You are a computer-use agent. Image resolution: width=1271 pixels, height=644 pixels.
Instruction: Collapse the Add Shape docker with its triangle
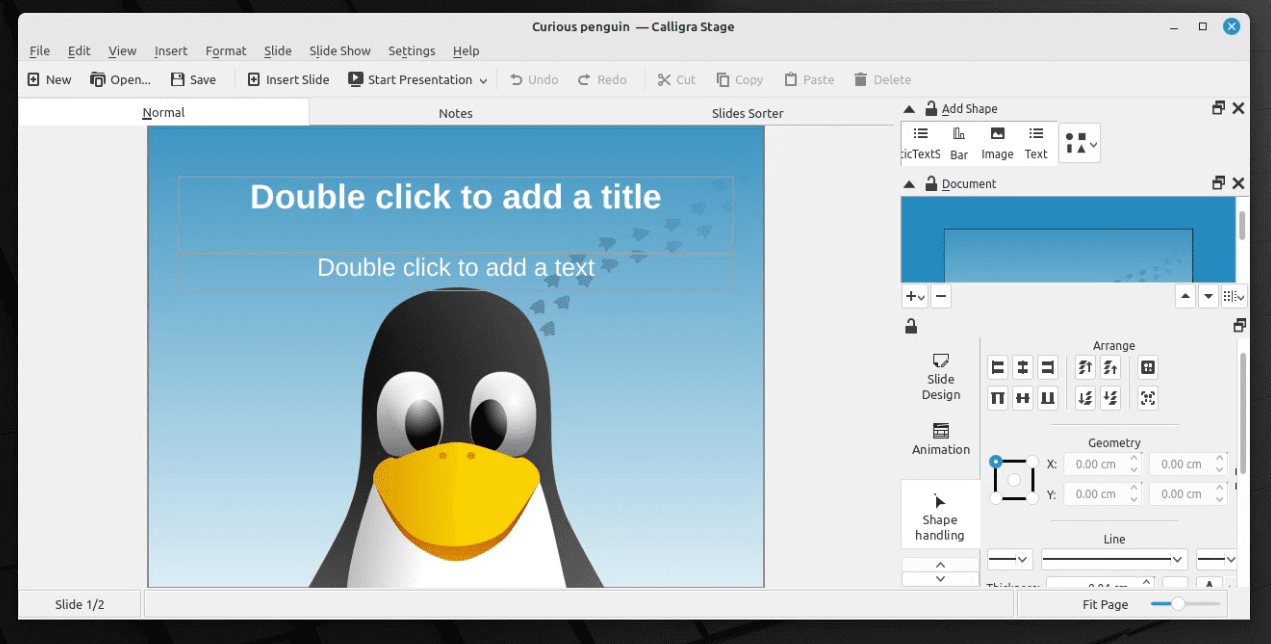click(909, 109)
